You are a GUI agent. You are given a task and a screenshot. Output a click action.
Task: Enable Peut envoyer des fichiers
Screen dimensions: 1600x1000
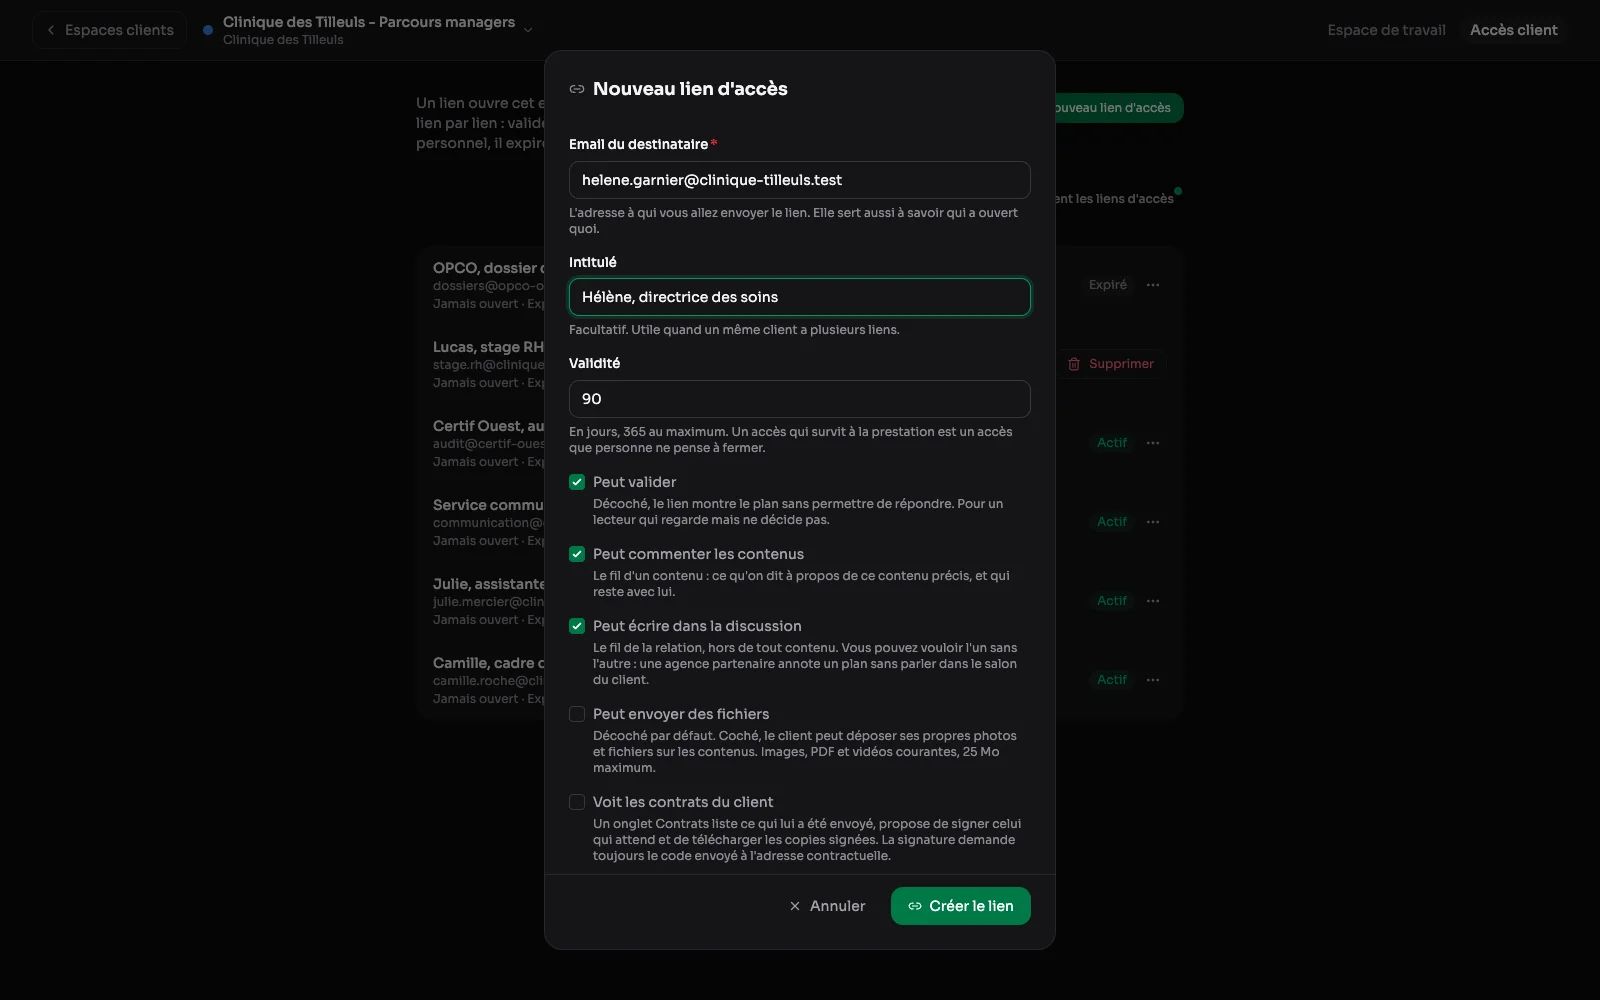577,714
